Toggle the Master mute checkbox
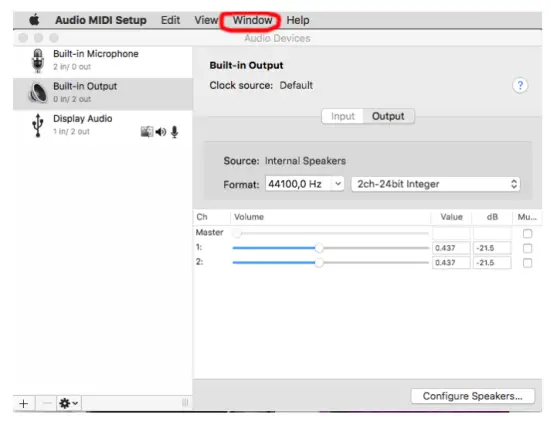 tap(527, 234)
